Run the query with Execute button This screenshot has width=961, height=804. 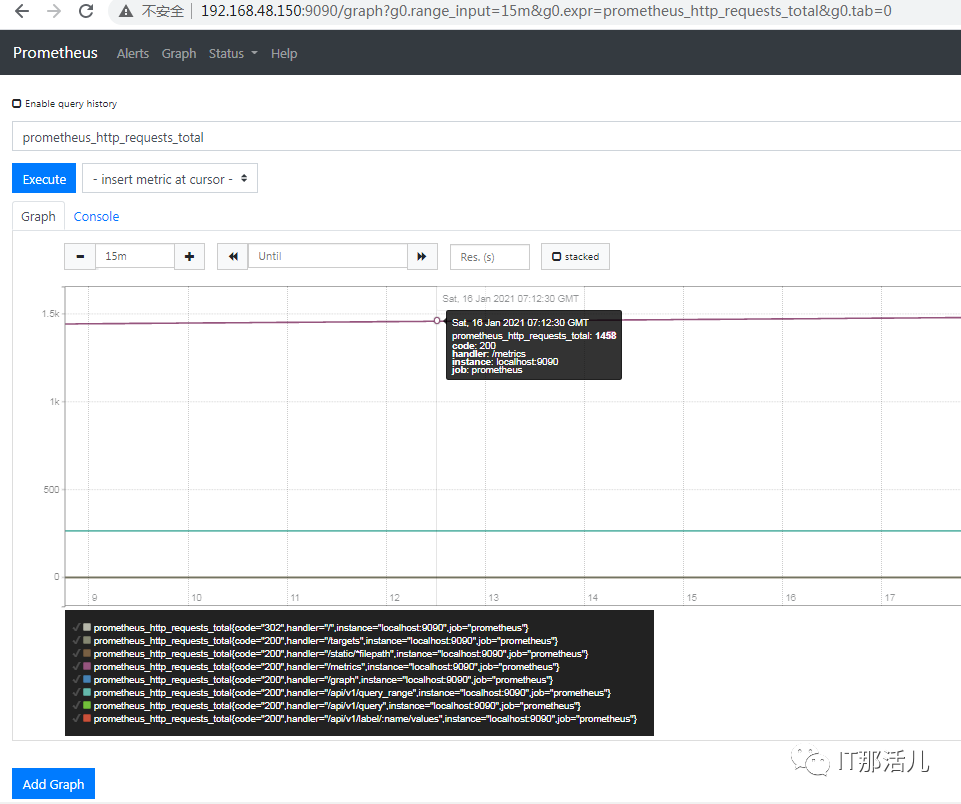44,178
